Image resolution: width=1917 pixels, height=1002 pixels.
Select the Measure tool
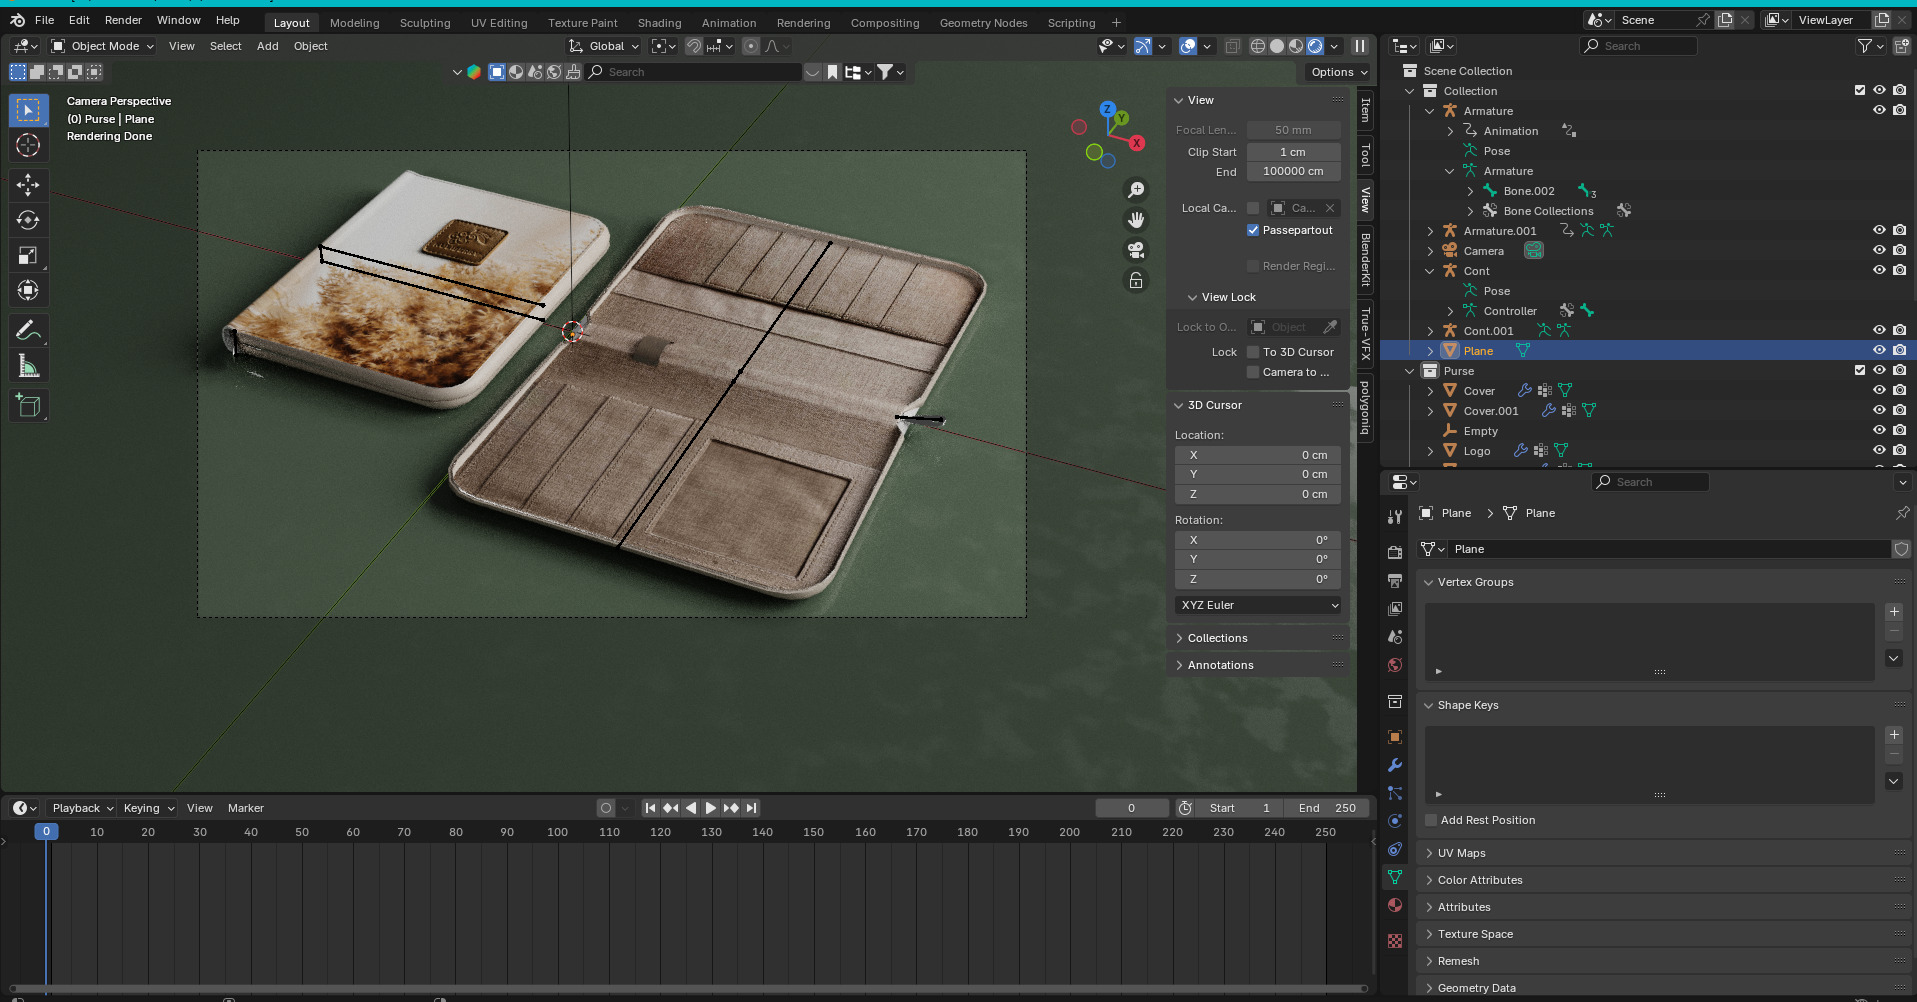pos(28,367)
